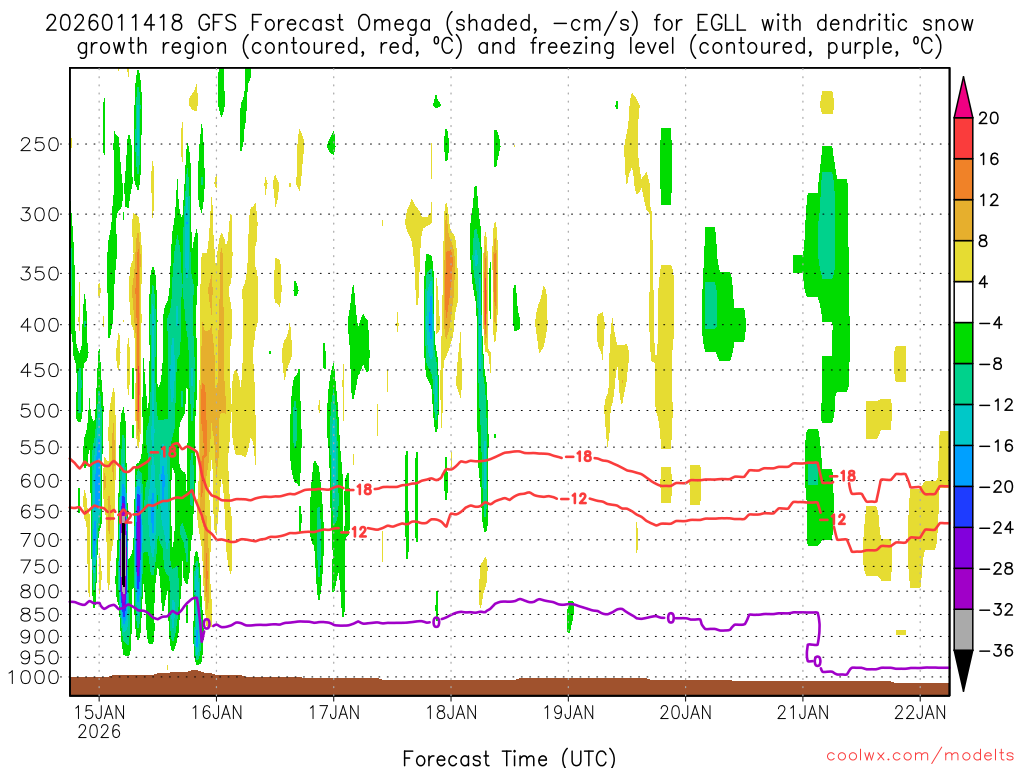Click the 700 pressure level label
The height and width of the screenshot is (768, 1024).
(x=40, y=540)
